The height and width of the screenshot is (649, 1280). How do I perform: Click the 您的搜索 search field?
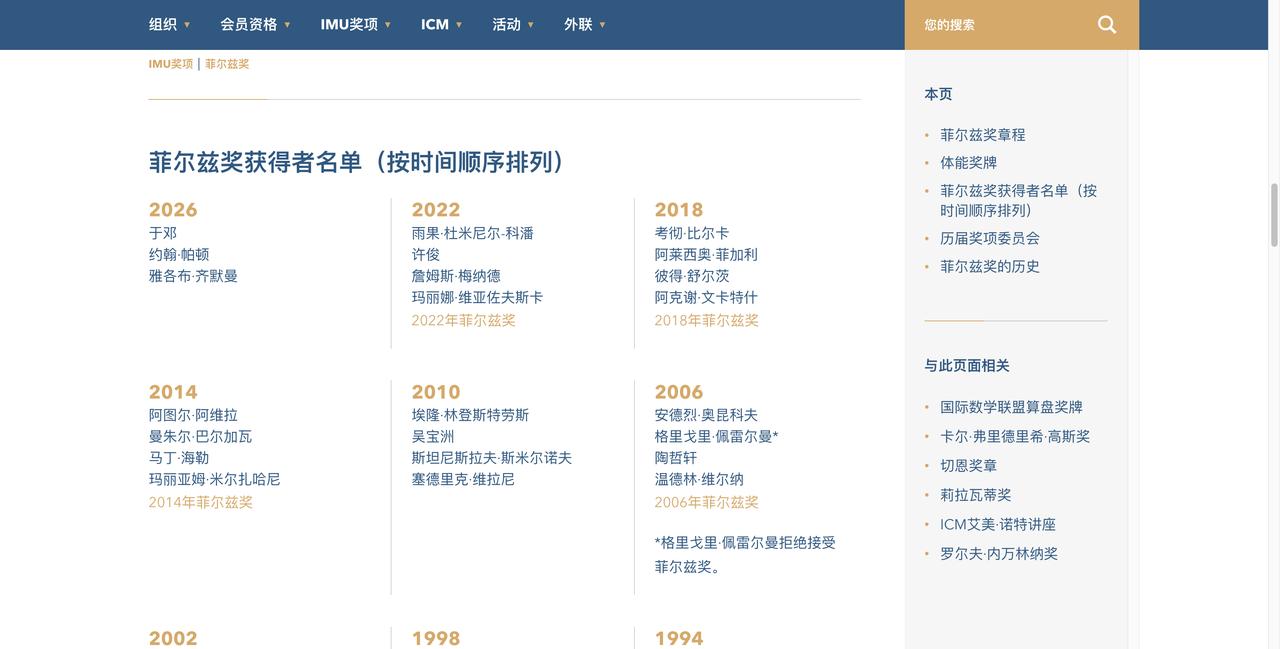[x=1000, y=25]
